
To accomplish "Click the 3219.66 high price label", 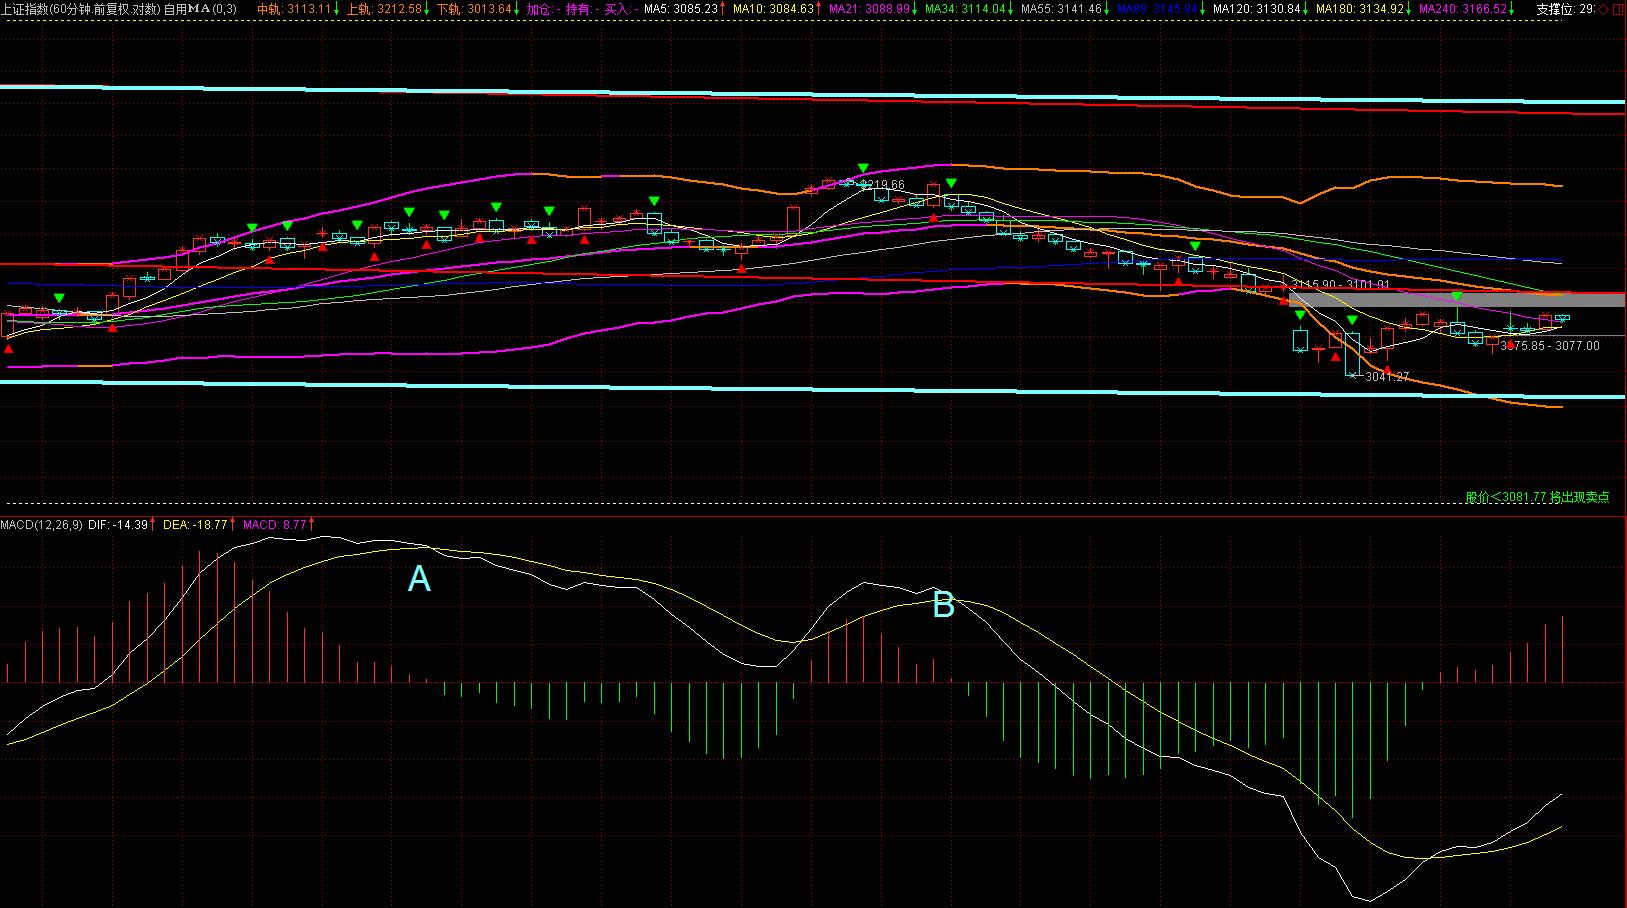I will point(882,185).
